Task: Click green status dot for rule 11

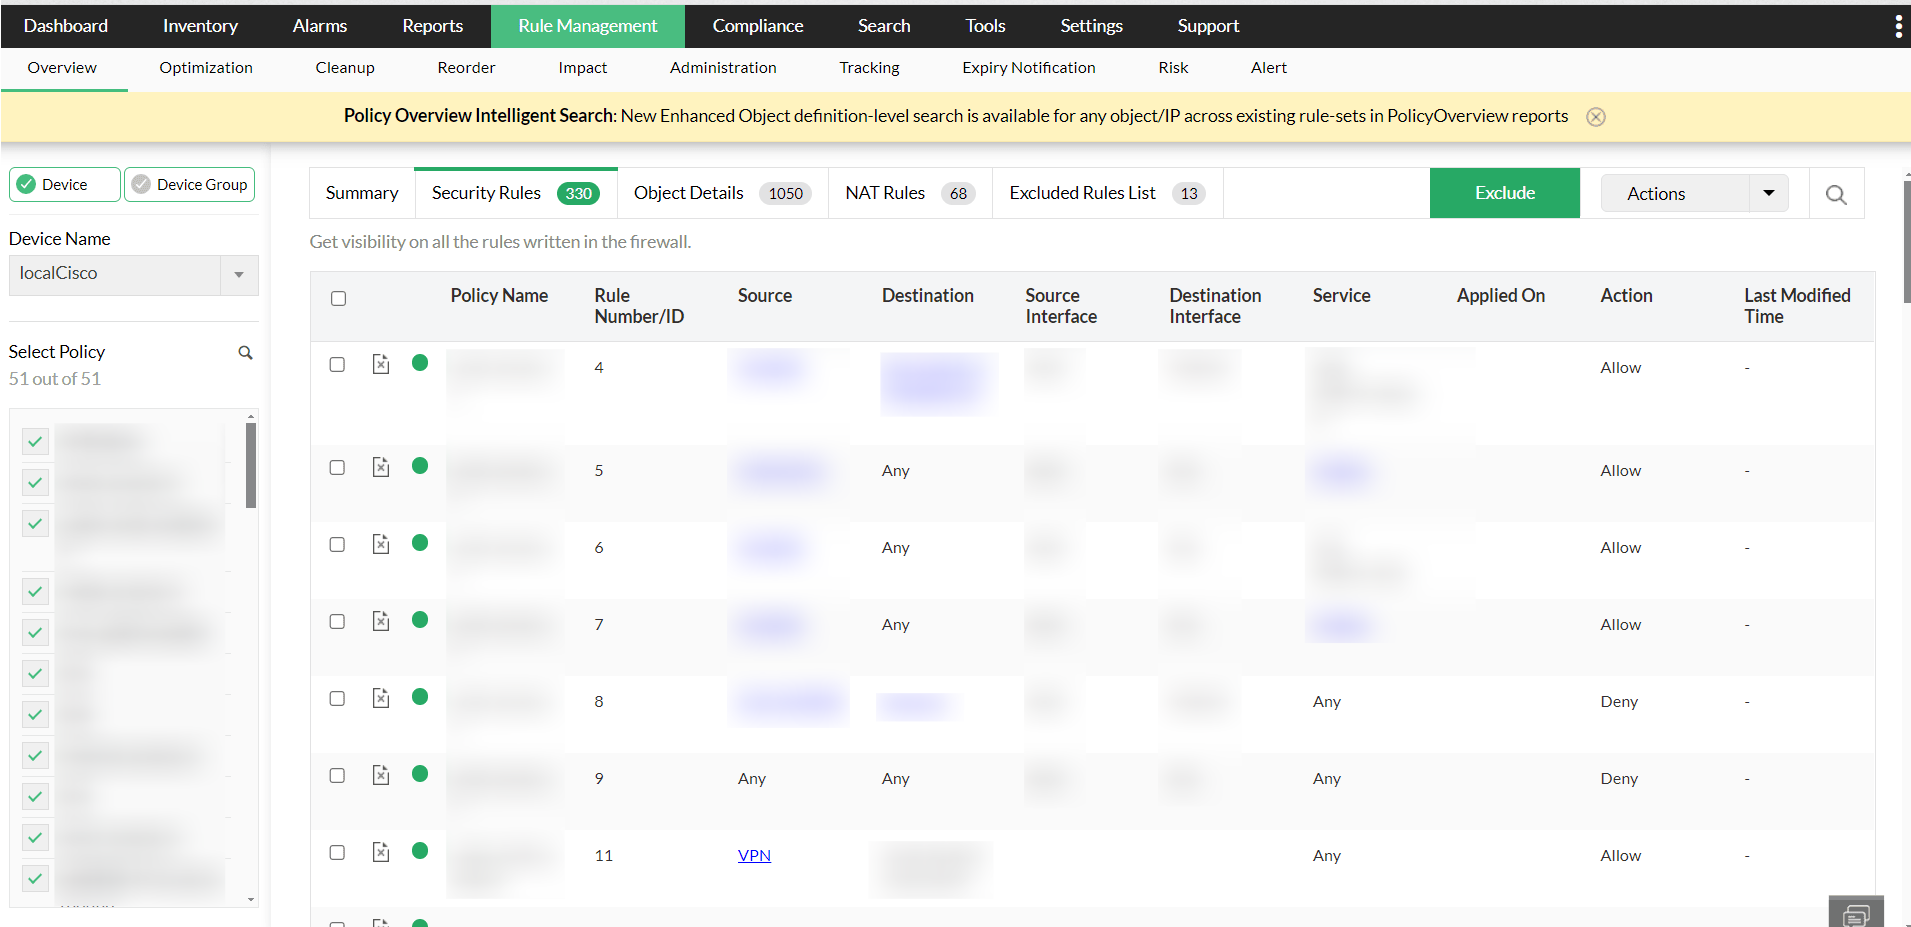Action: 420,851
